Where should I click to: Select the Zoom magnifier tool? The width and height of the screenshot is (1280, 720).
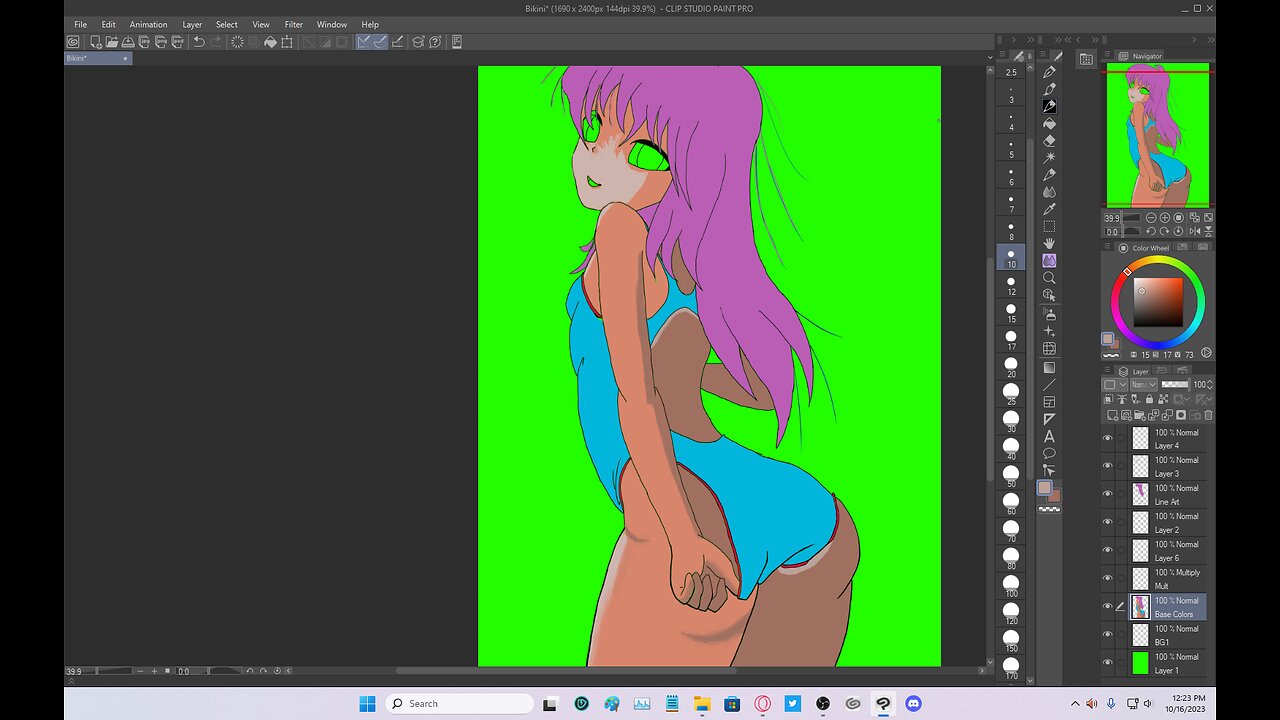[x=1049, y=278]
